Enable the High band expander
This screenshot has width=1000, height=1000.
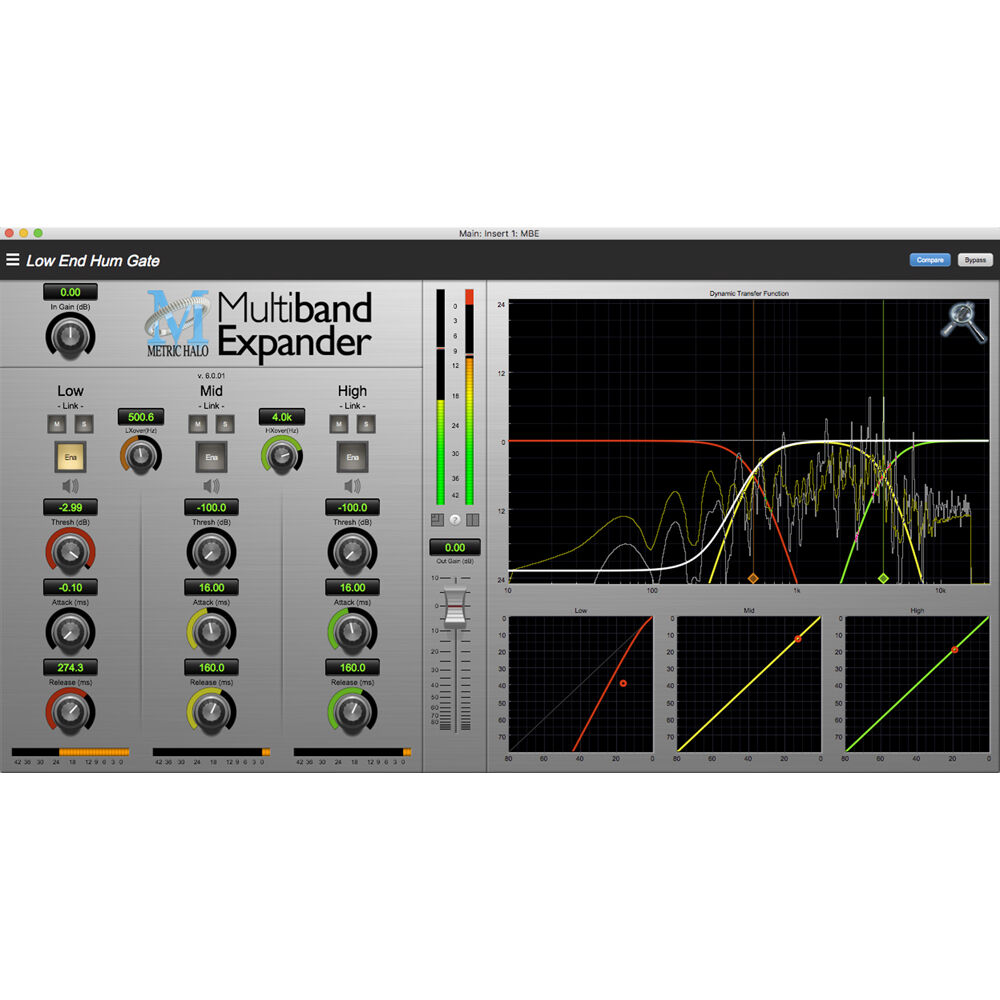coord(352,457)
